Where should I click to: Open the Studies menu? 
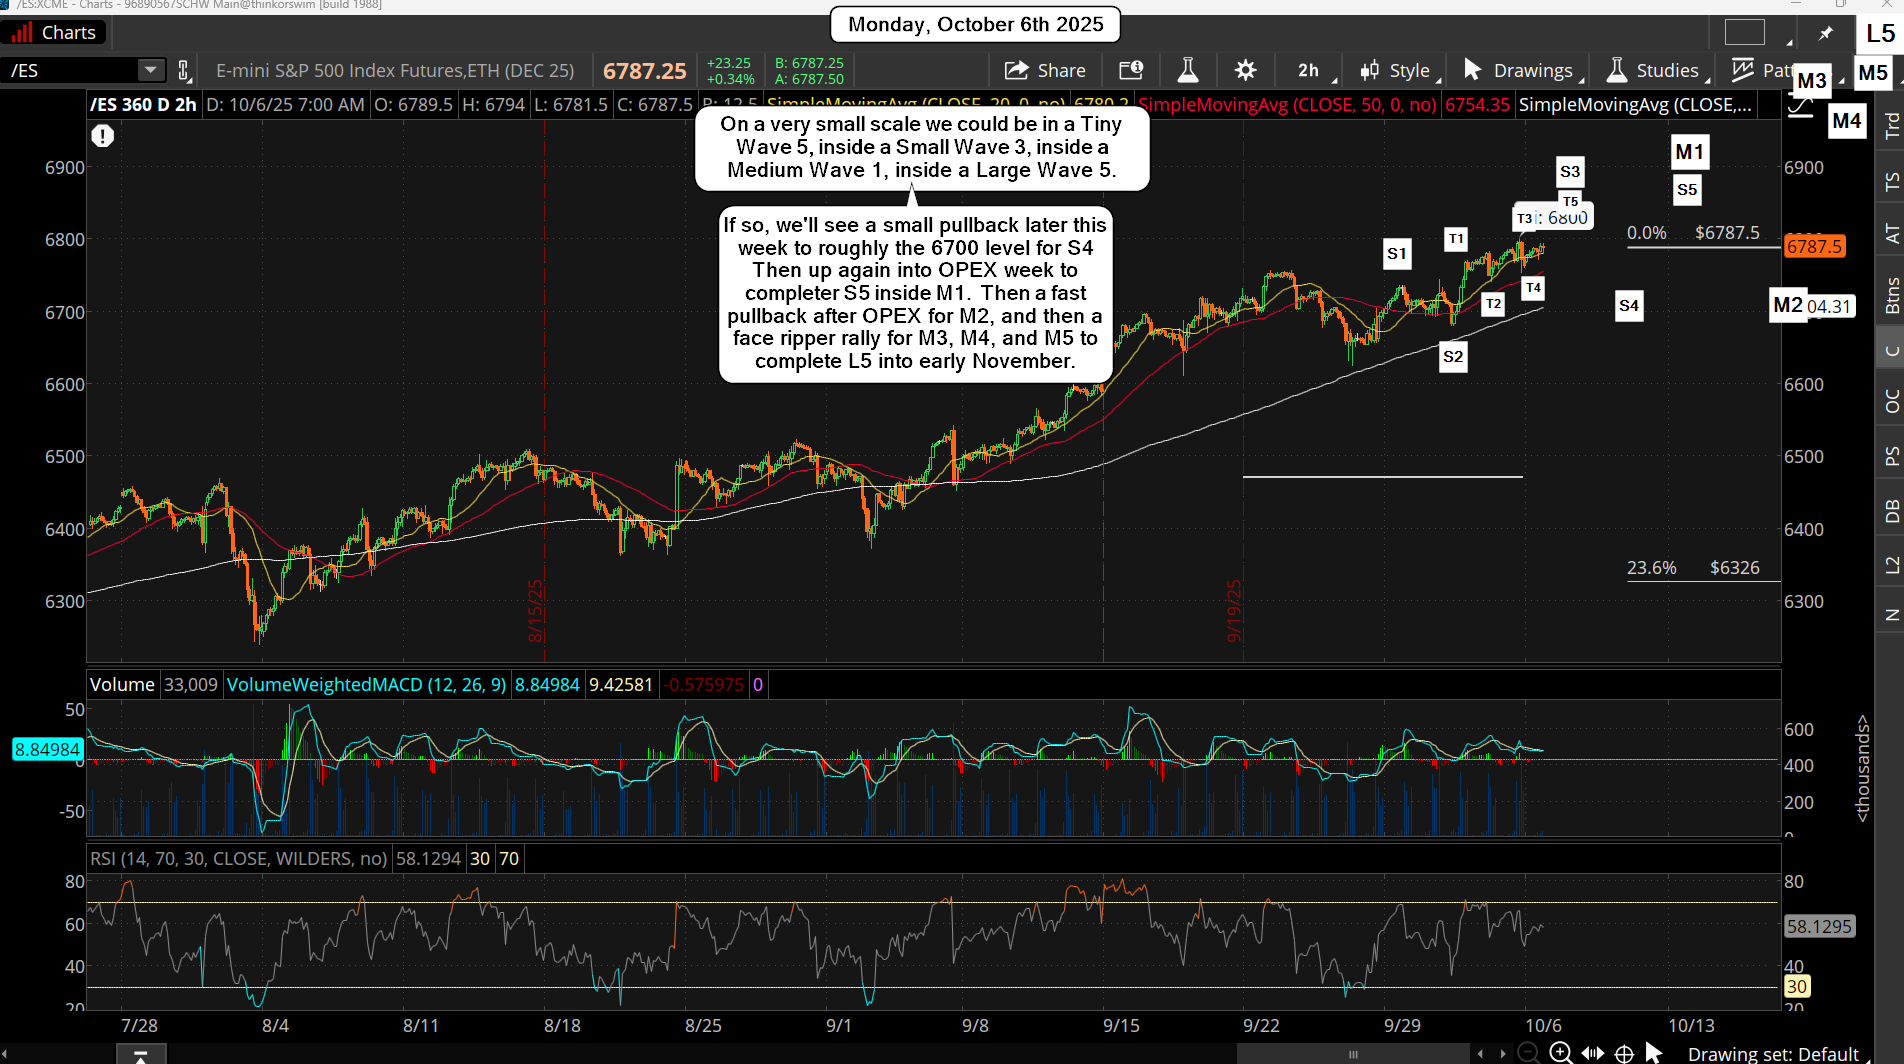coord(1654,70)
